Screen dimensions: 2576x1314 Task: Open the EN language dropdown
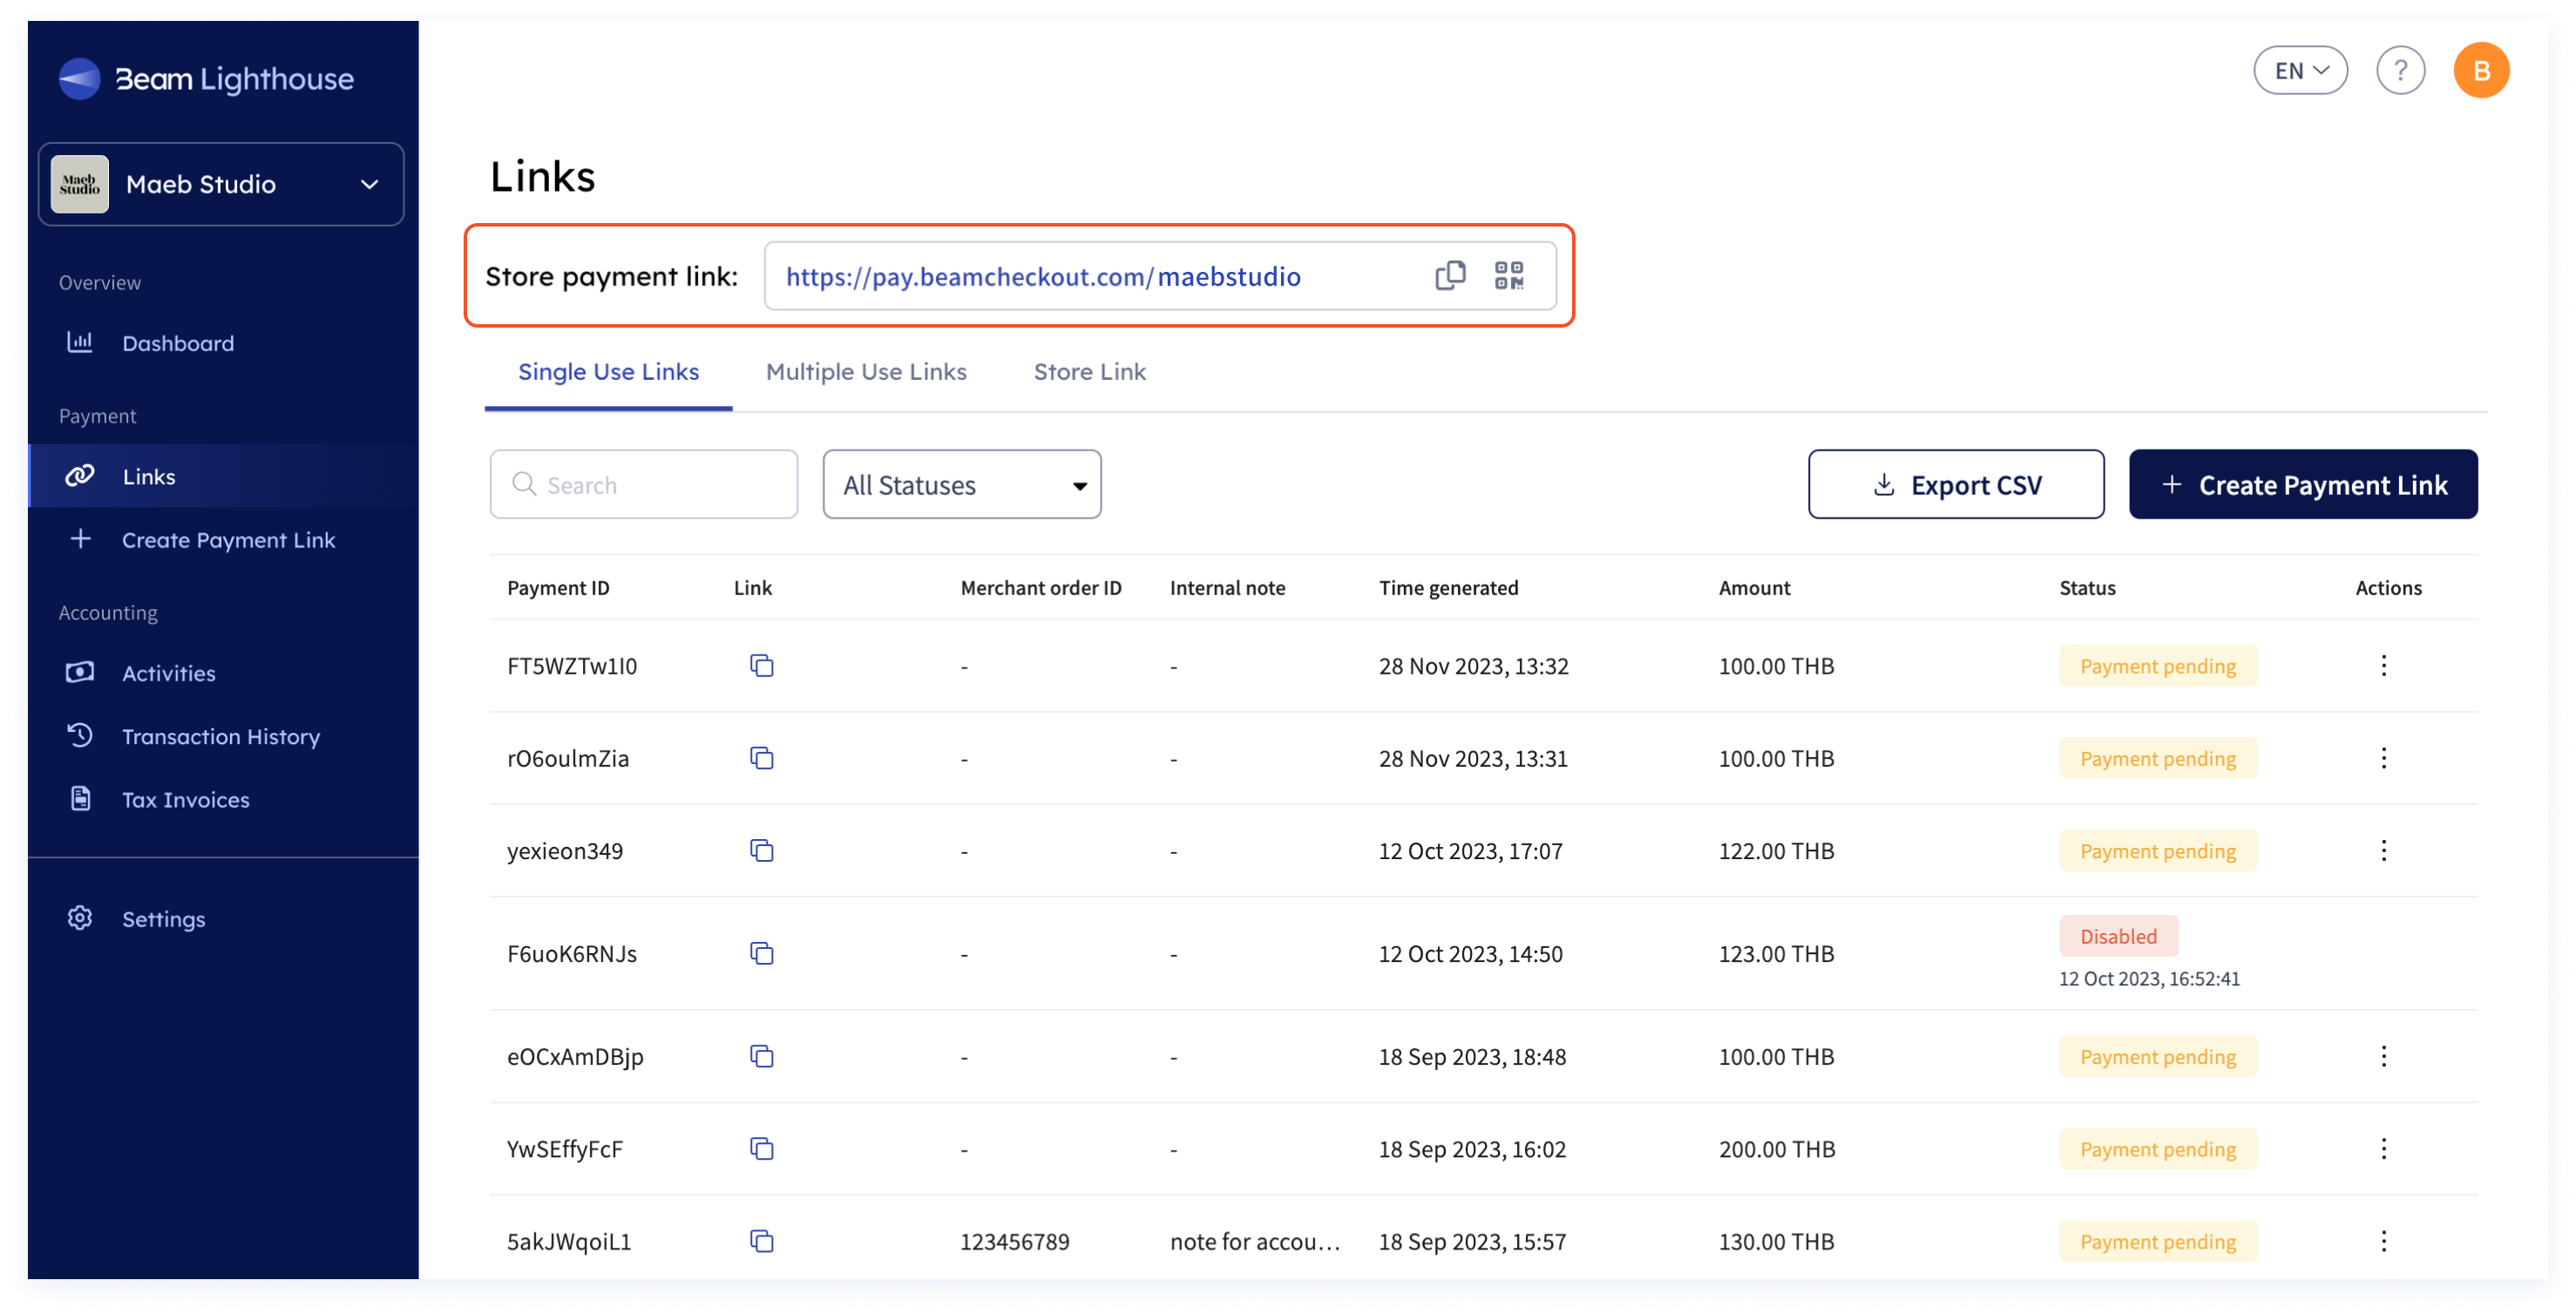[x=2300, y=71]
